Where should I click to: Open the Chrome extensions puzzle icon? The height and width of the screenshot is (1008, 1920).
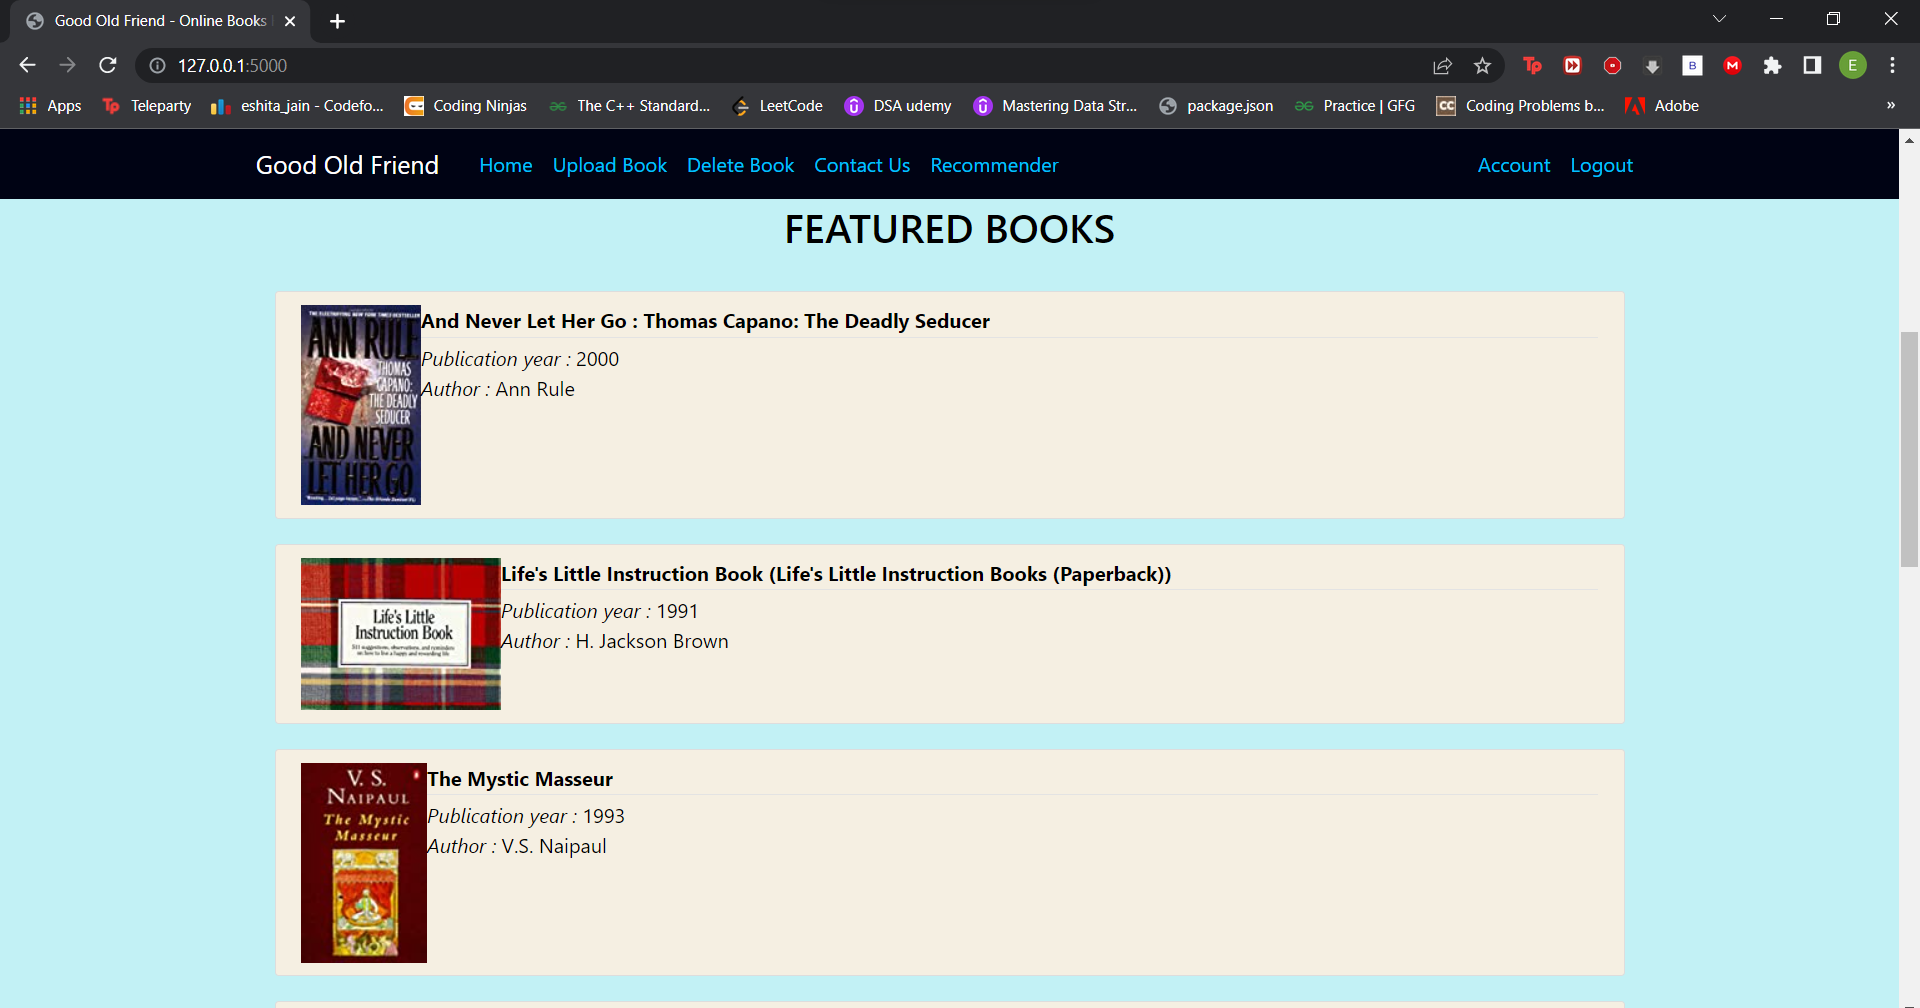pos(1773,65)
